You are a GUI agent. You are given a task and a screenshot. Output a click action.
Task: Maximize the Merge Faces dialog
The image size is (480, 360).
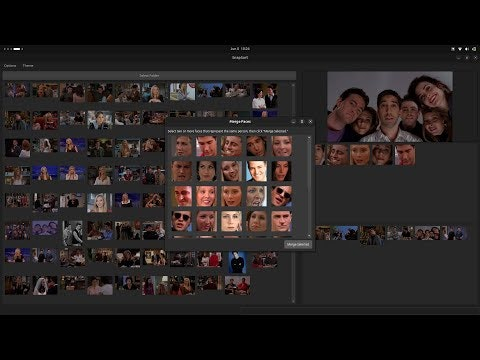pos(302,122)
